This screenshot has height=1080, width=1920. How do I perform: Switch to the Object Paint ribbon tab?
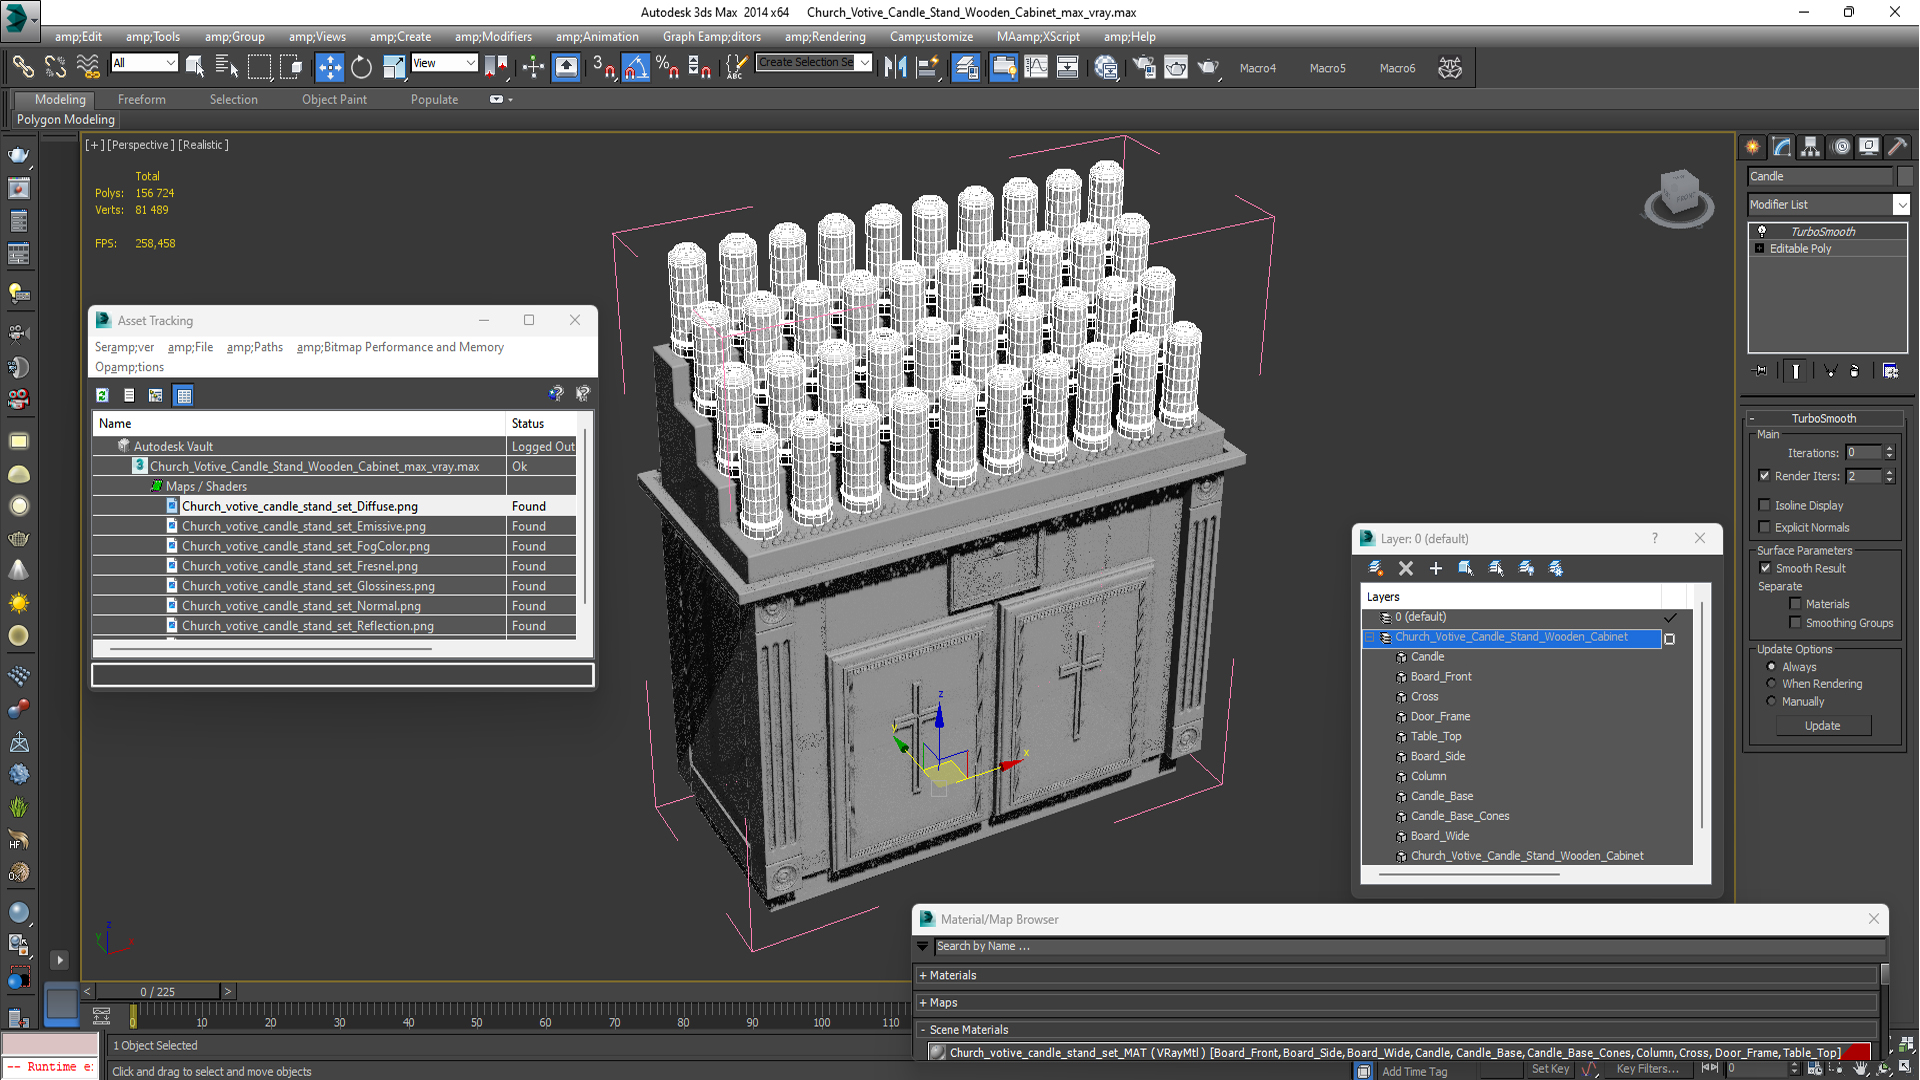point(334,99)
